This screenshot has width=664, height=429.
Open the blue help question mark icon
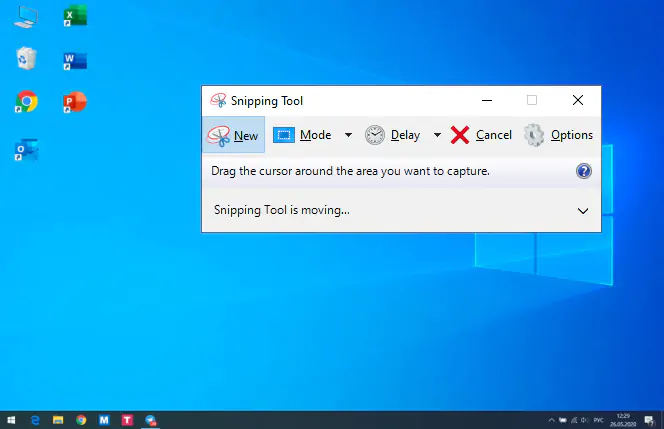[584, 171]
